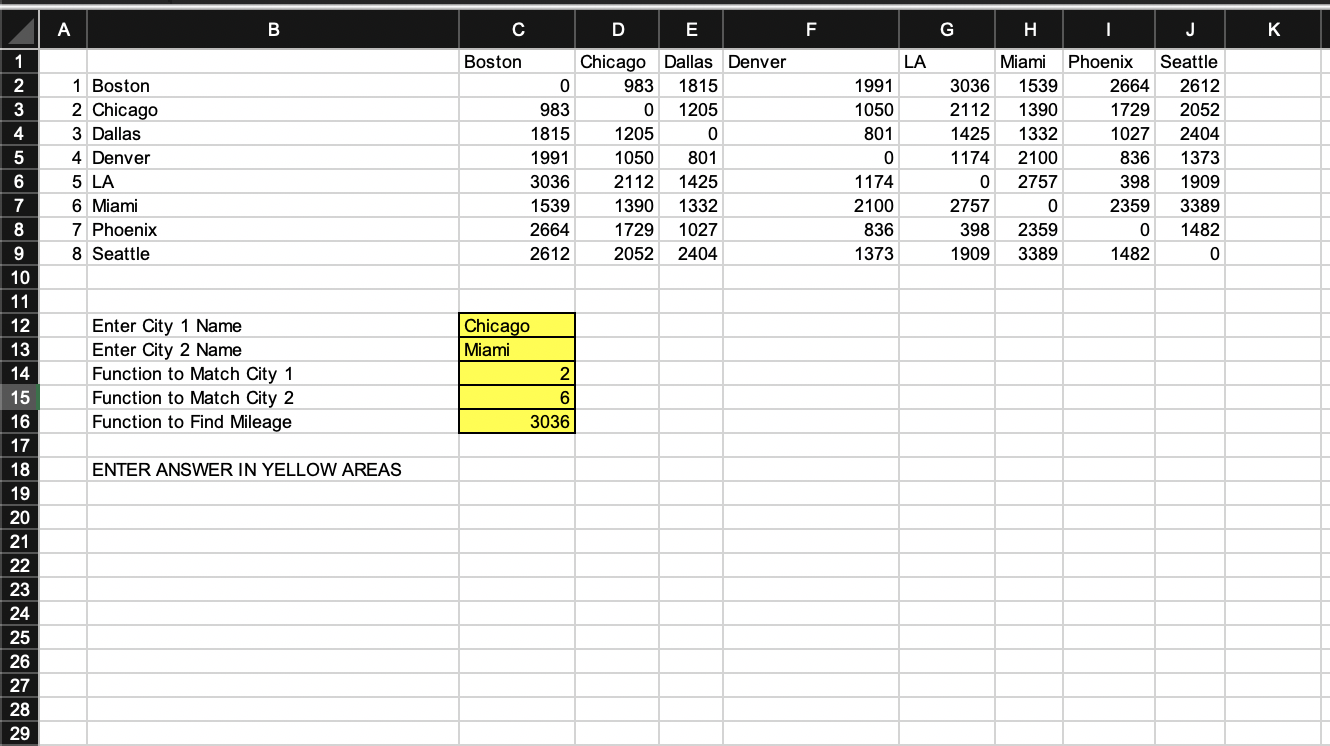Click 'Function to Find Mileage' text
The image size is (1330, 746).
192,422
